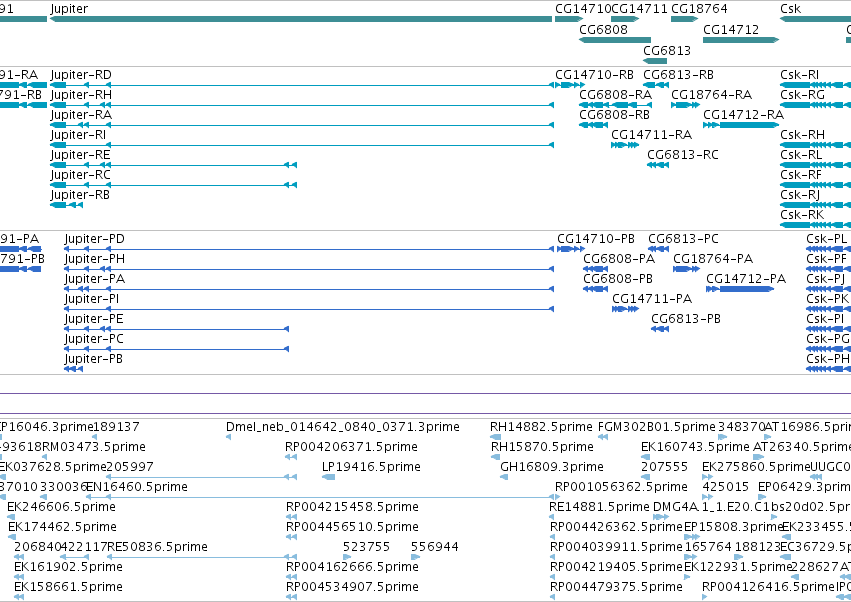
Task: Click EST label 556944
Action: coord(435,547)
